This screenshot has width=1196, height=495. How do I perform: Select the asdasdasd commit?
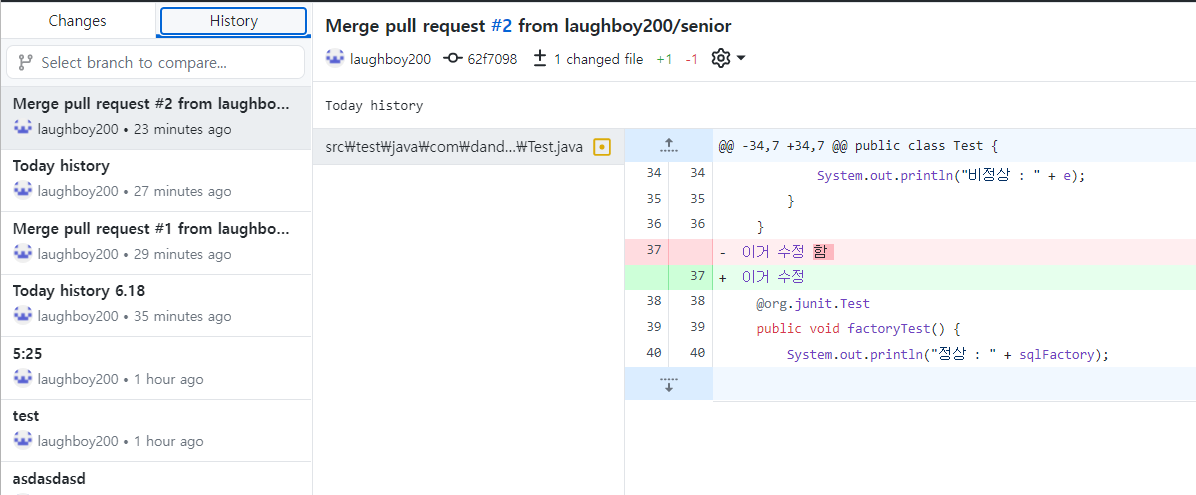156,479
